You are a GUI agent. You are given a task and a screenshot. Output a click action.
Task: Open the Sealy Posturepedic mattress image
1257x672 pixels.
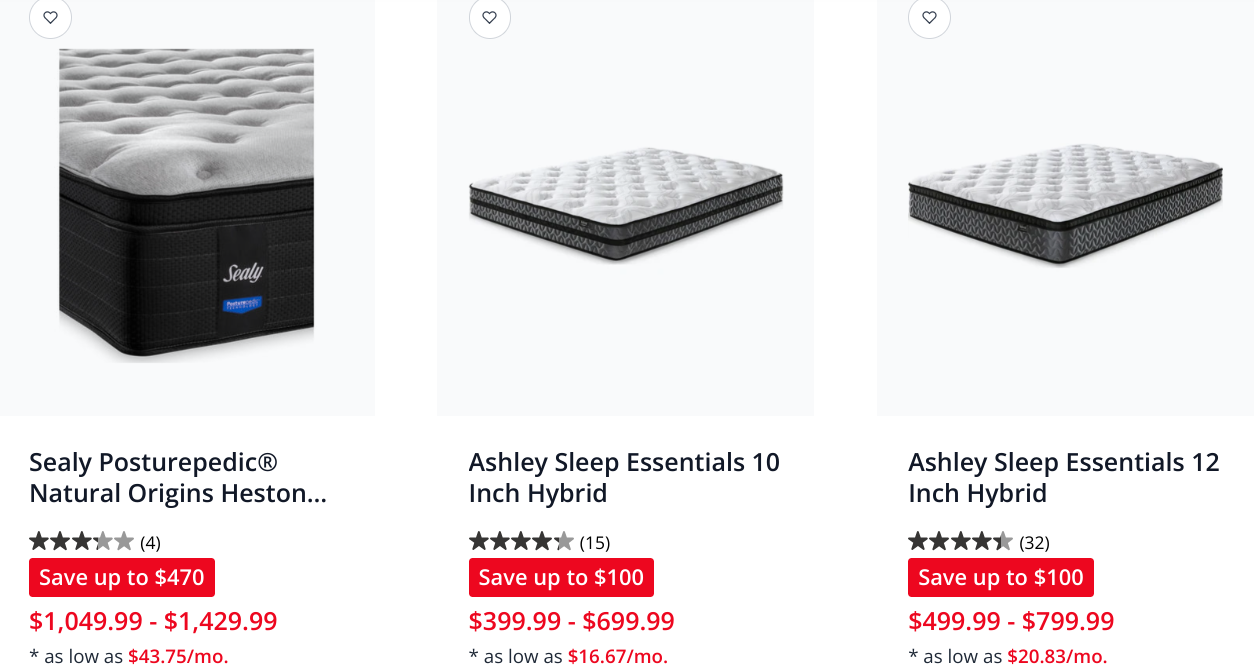pos(187,205)
